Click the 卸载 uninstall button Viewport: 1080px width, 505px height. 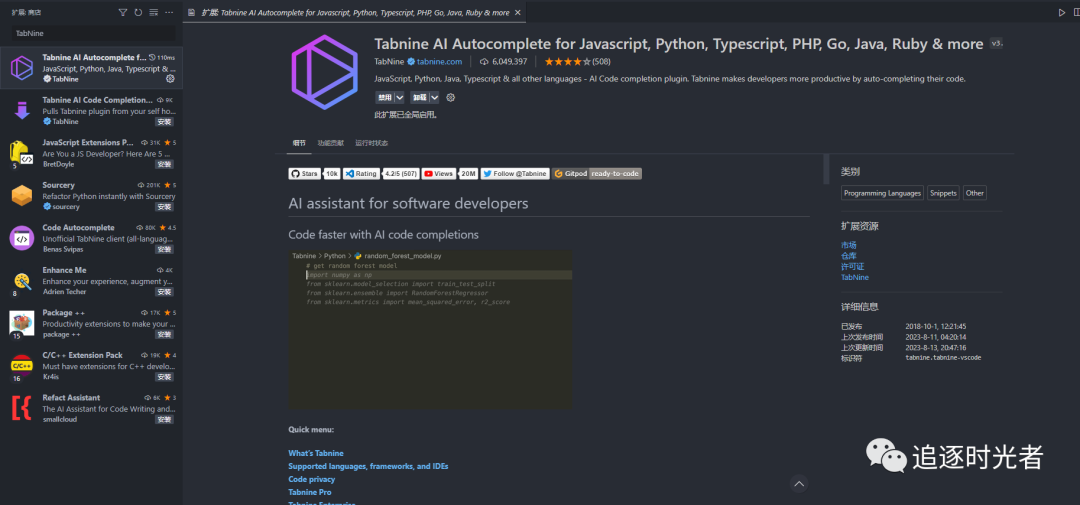click(419, 98)
